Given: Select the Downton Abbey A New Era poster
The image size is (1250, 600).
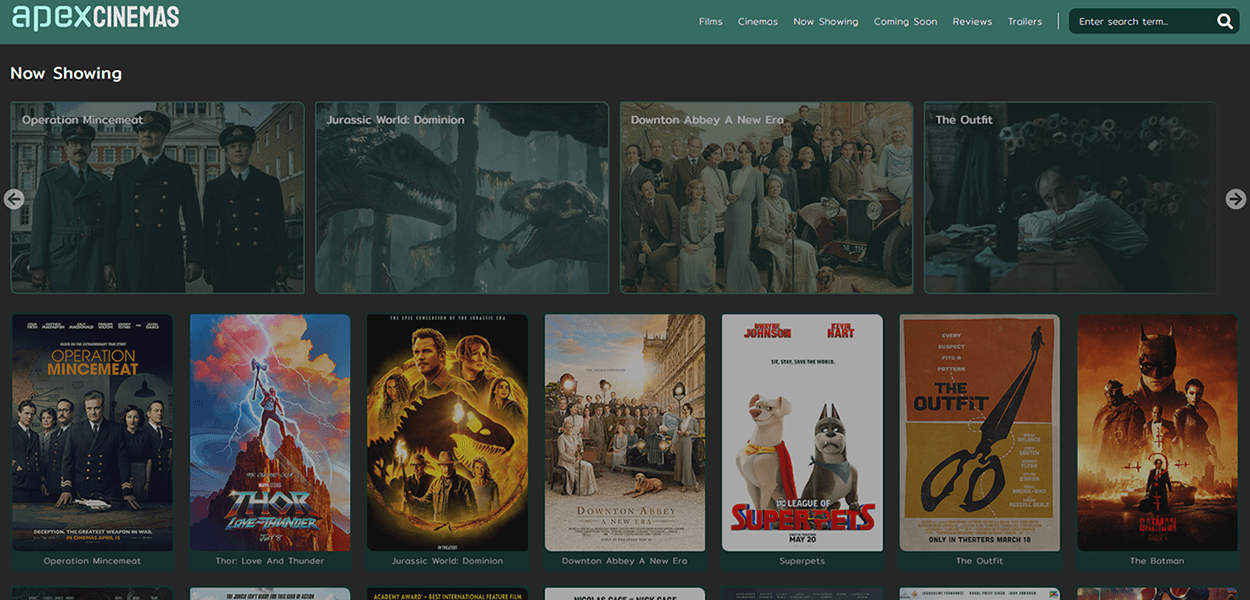Looking at the screenshot, I should coord(625,432).
